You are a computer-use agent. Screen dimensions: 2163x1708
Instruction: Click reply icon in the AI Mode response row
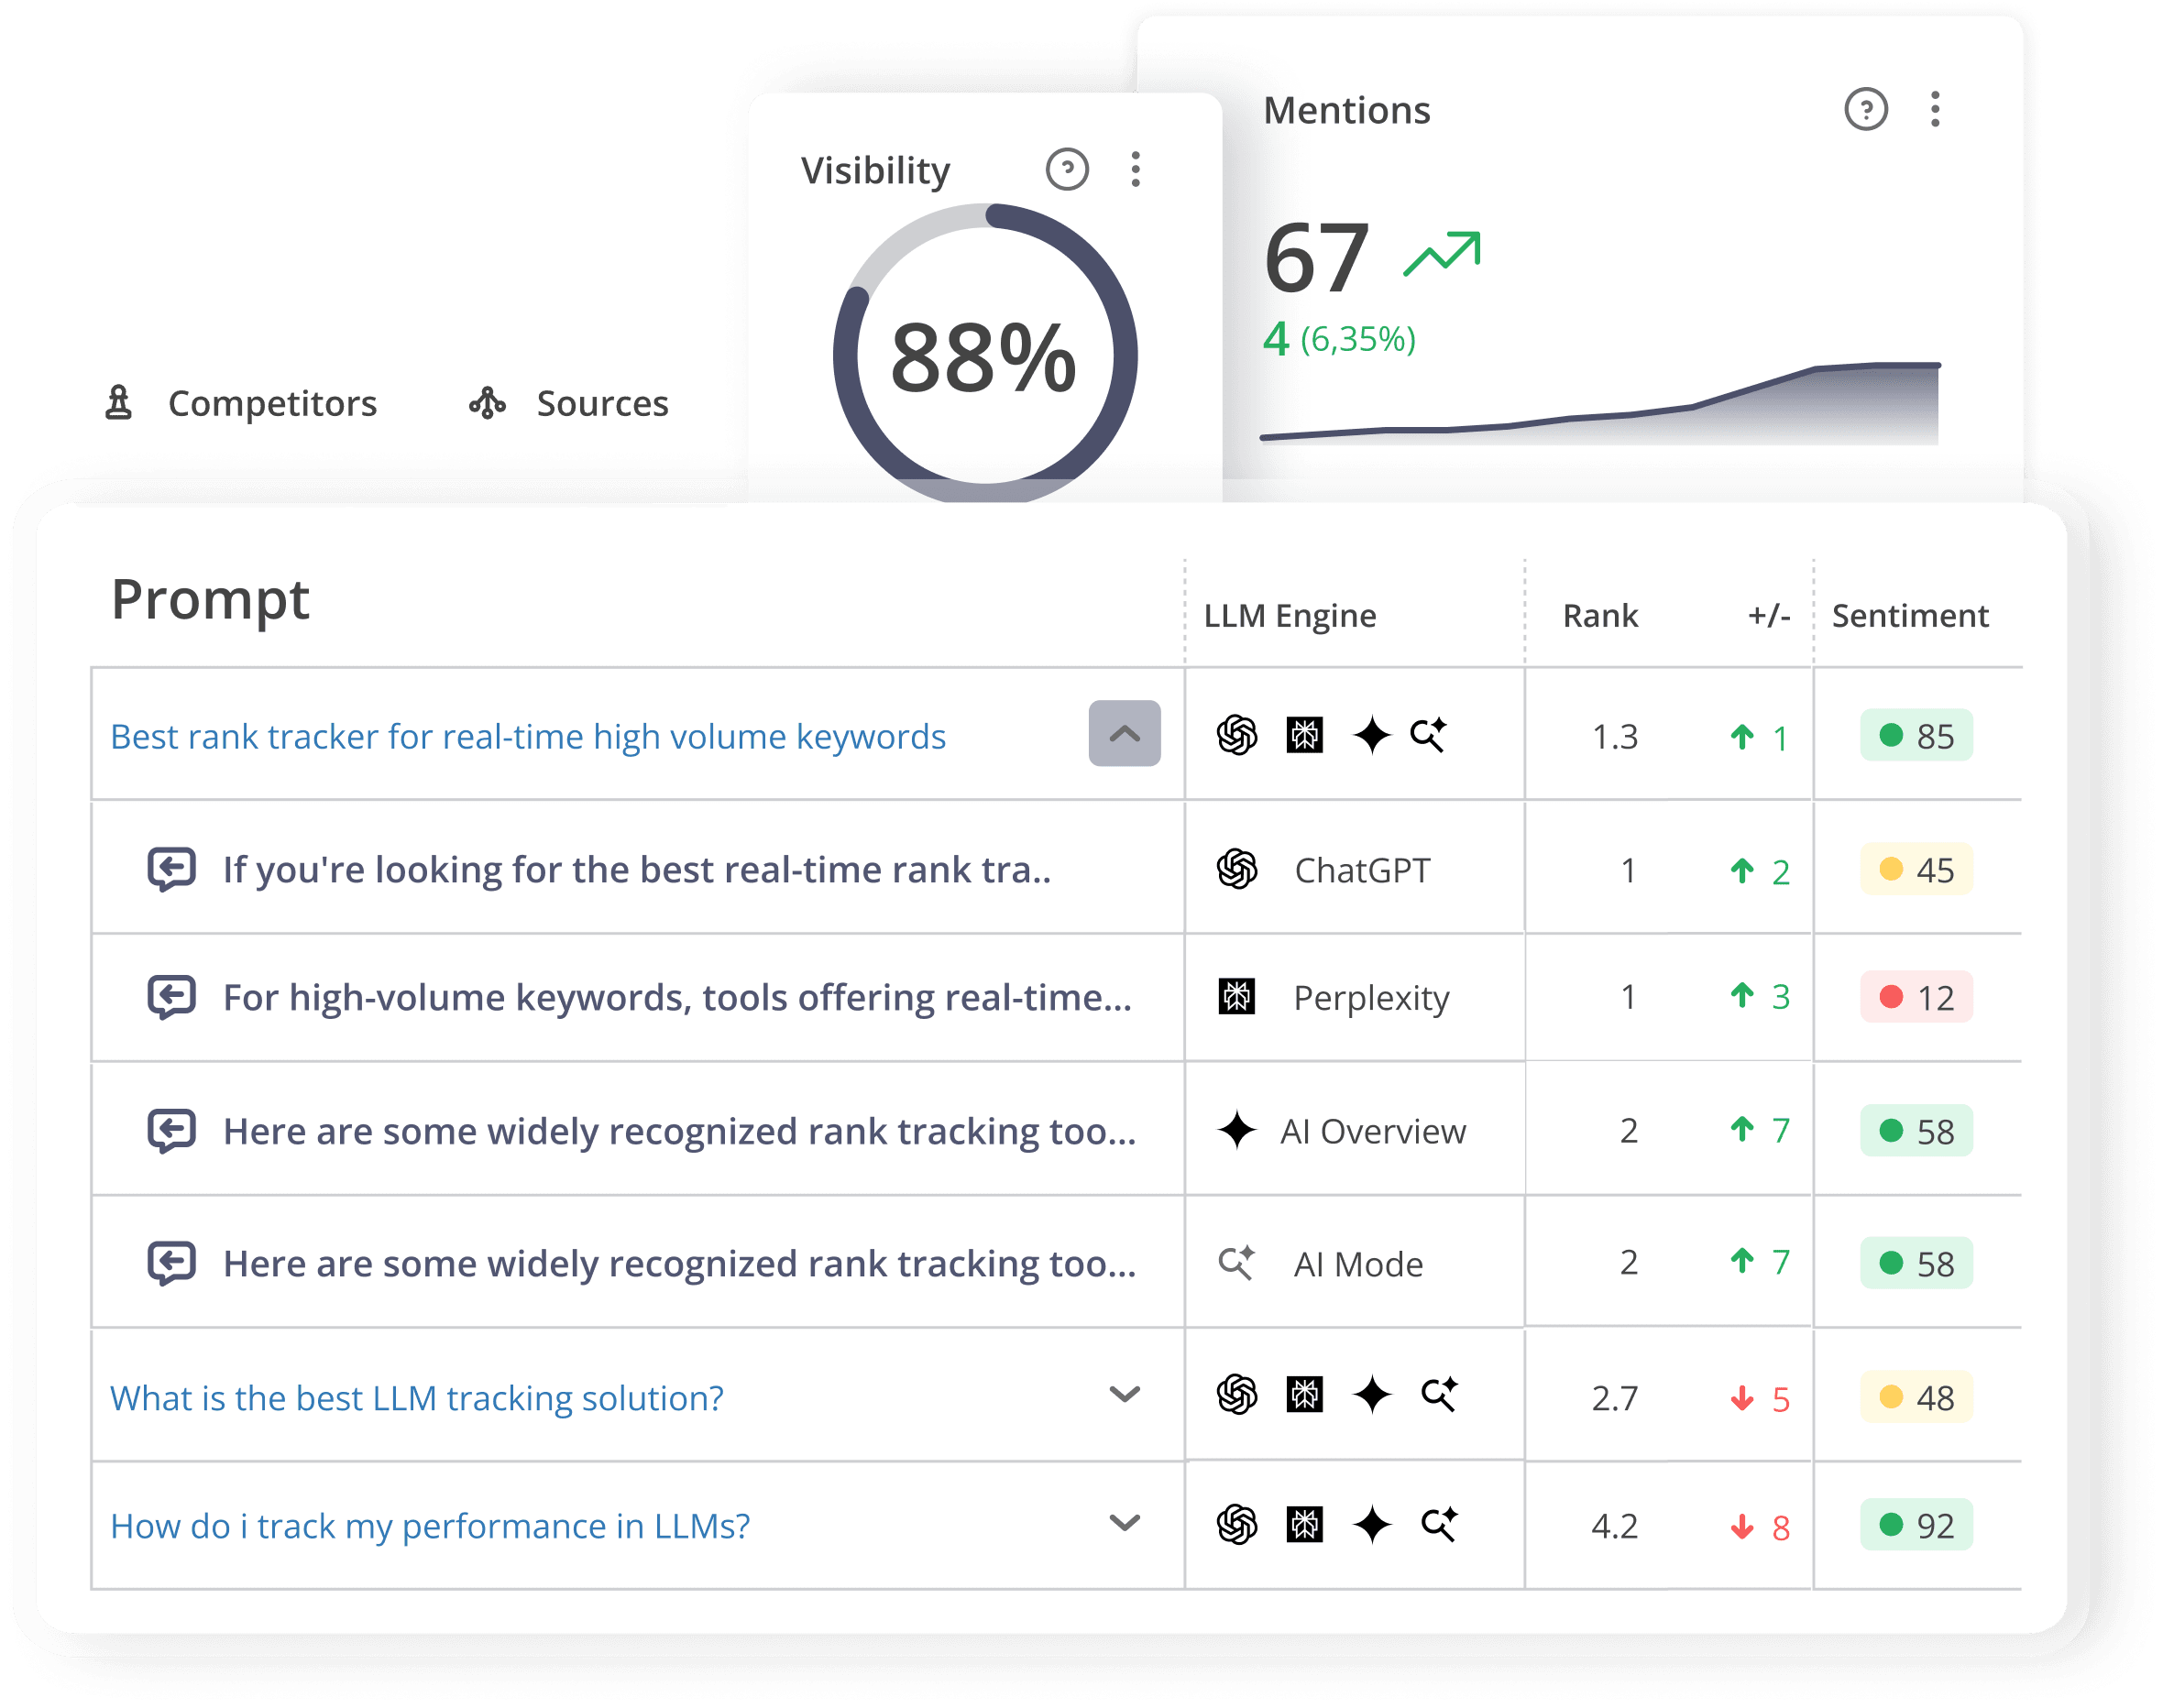171,1263
